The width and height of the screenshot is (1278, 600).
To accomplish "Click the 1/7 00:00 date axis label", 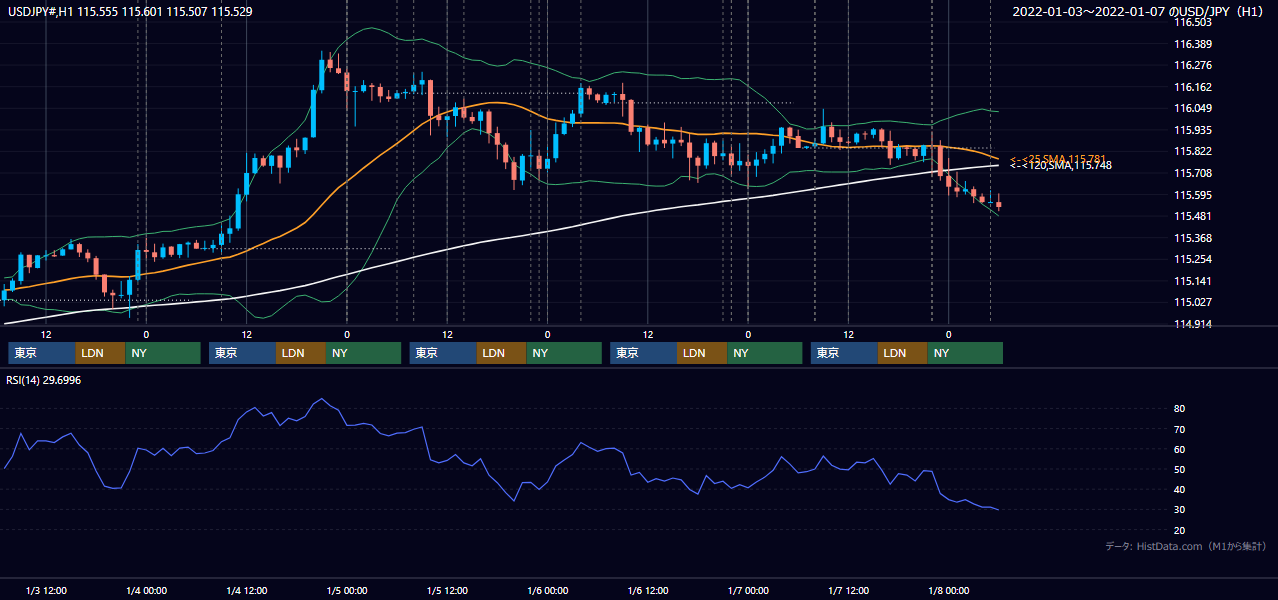I will pyautogui.click(x=748, y=590).
